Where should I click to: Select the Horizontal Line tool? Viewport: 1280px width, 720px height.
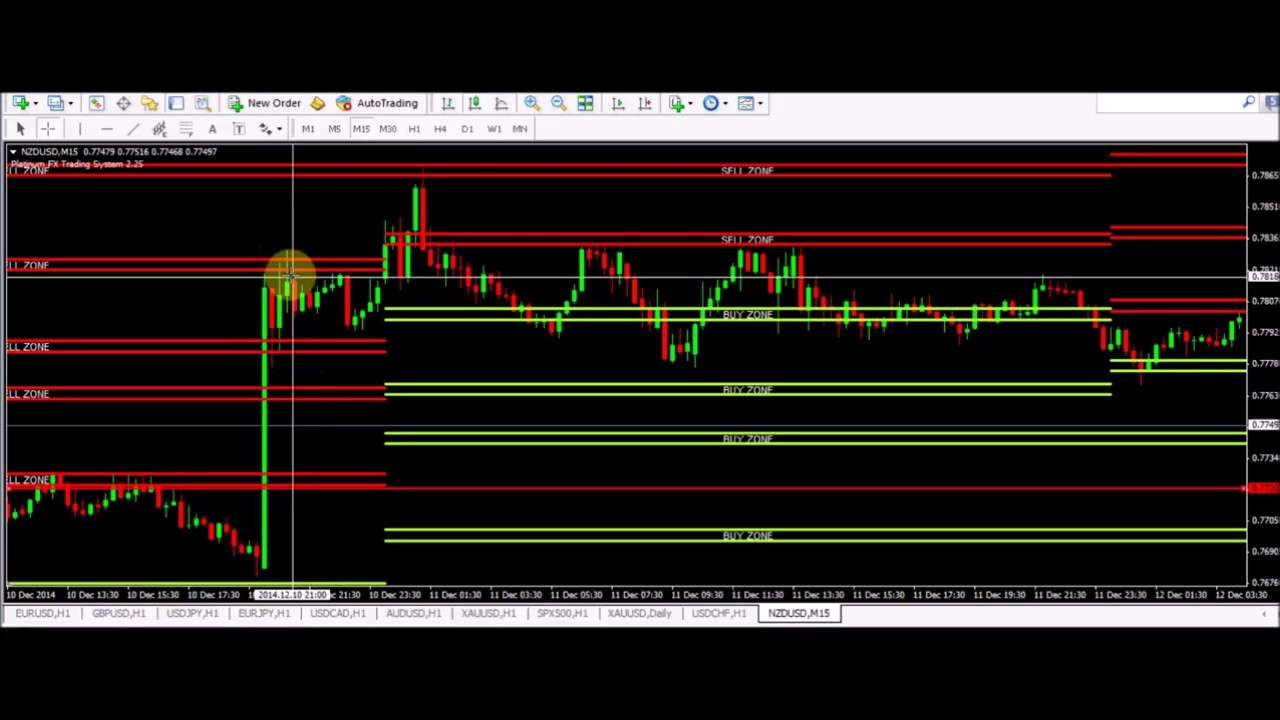(x=106, y=128)
